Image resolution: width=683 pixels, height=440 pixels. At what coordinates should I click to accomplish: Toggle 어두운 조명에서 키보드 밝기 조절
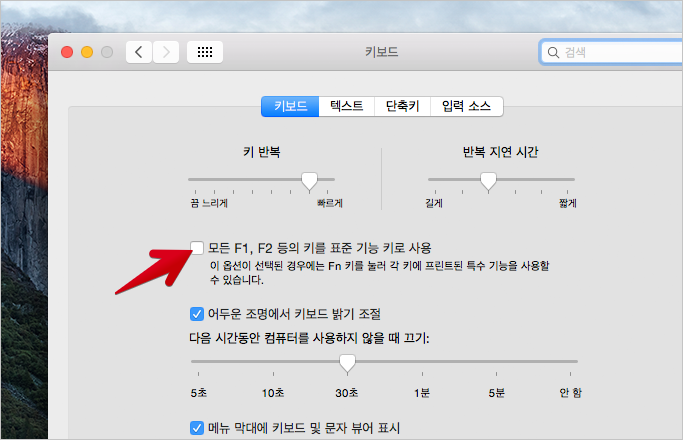coord(197,314)
